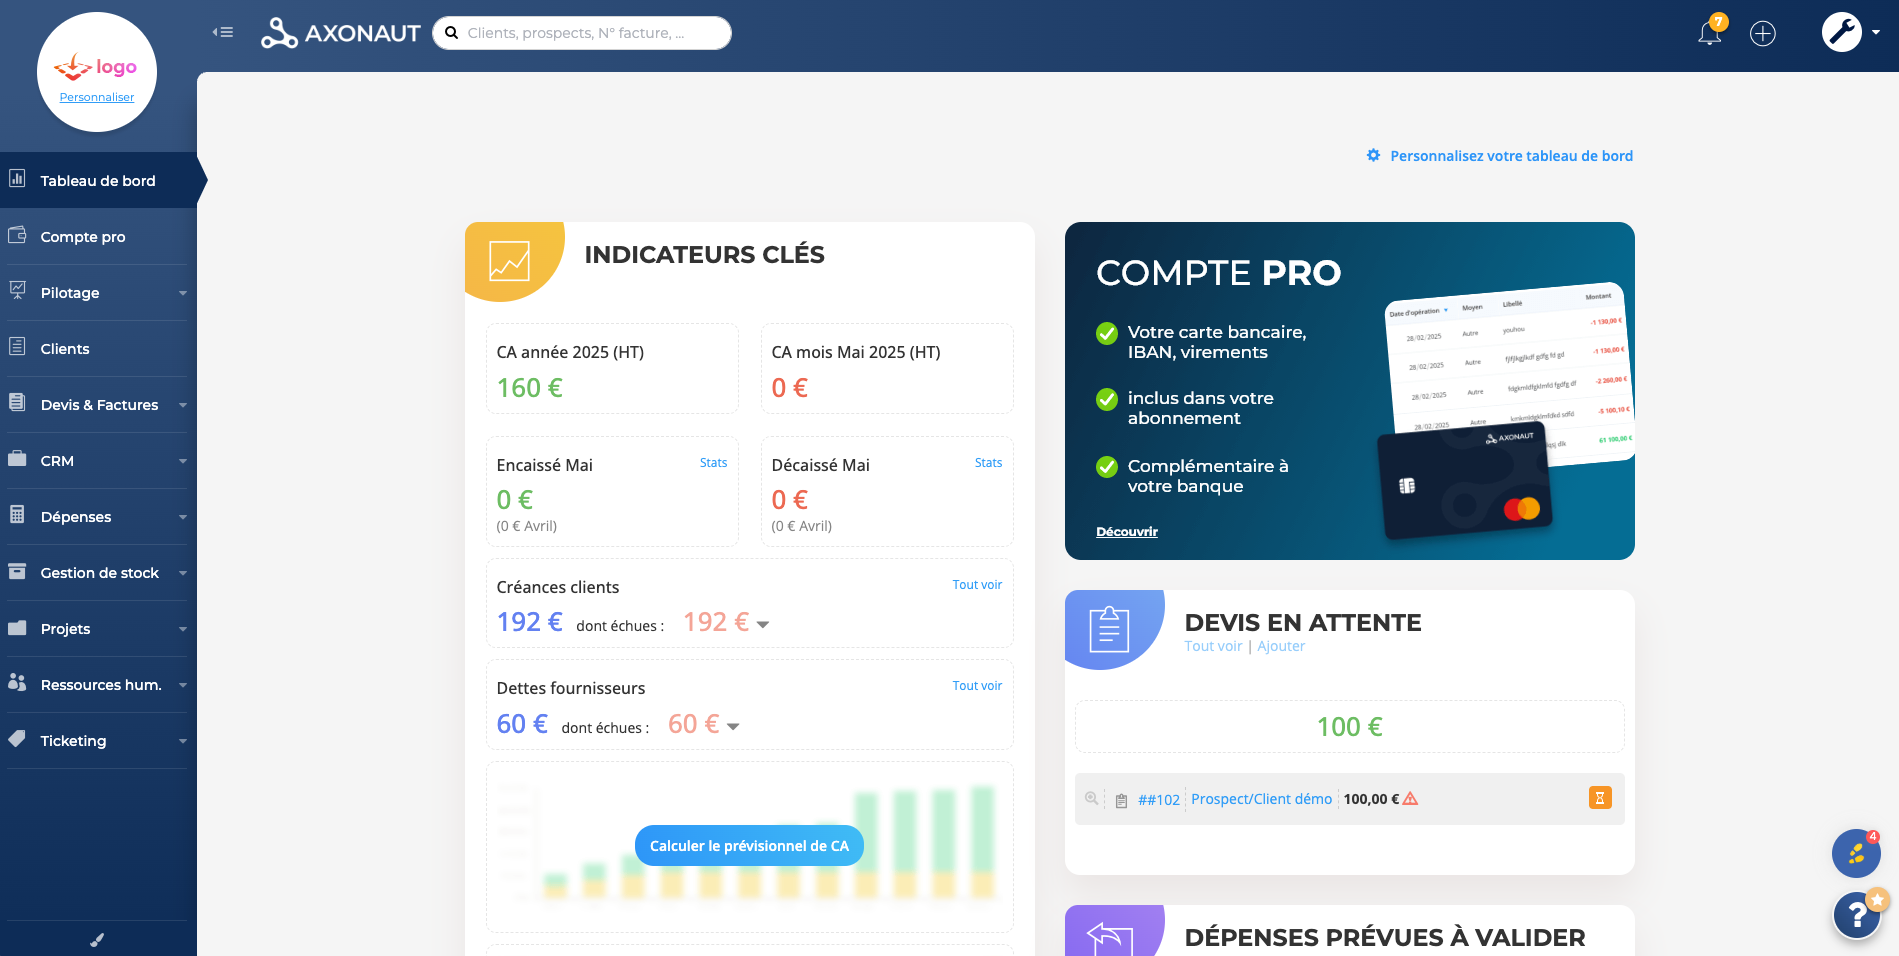
Task: Click Ajouter under Devis en attente
Action: [x=1281, y=646]
